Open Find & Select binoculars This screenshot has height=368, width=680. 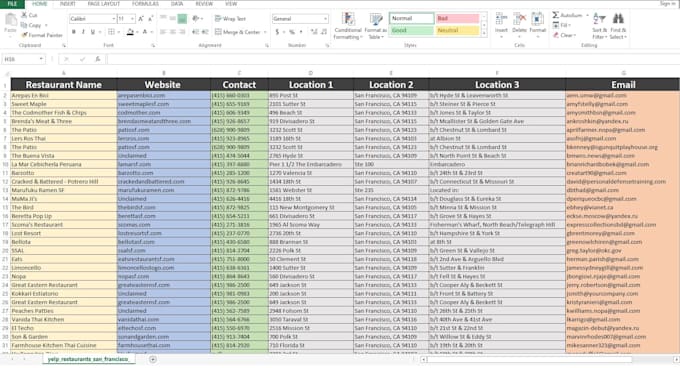pyautogui.click(x=618, y=25)
